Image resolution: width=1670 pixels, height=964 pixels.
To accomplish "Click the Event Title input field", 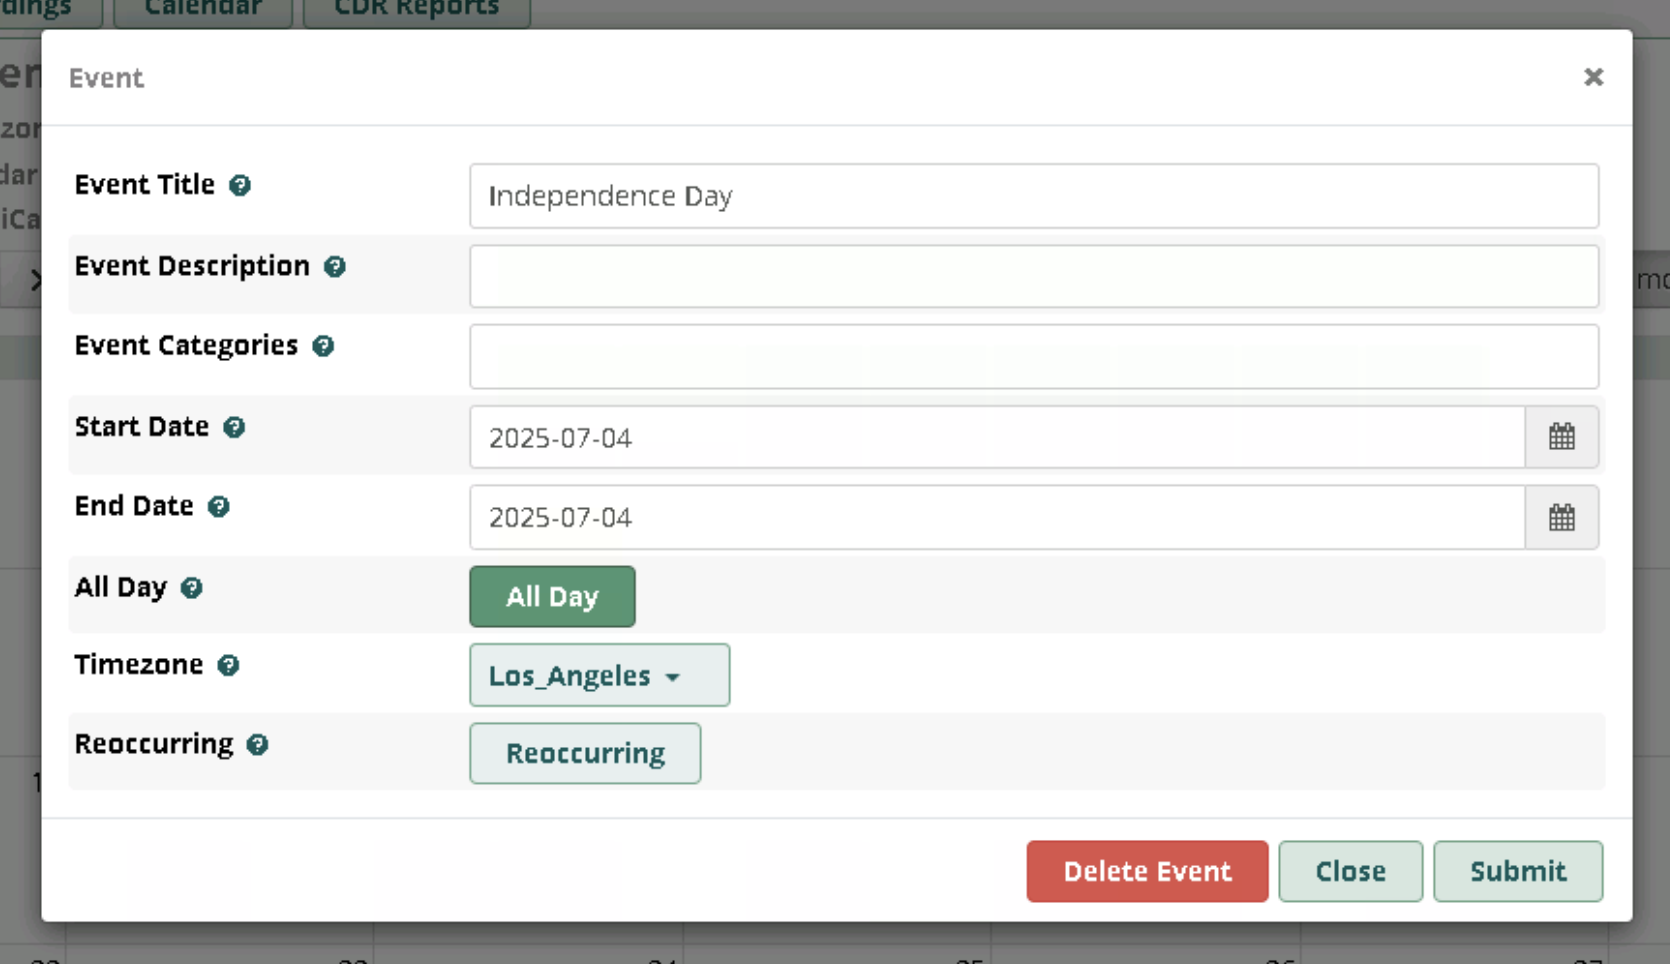I will coord(1034,196).
